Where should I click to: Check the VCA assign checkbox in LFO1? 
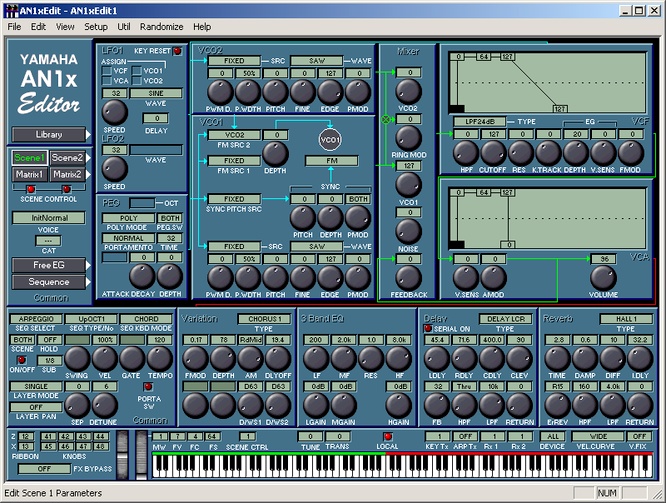tap(107, 80)
